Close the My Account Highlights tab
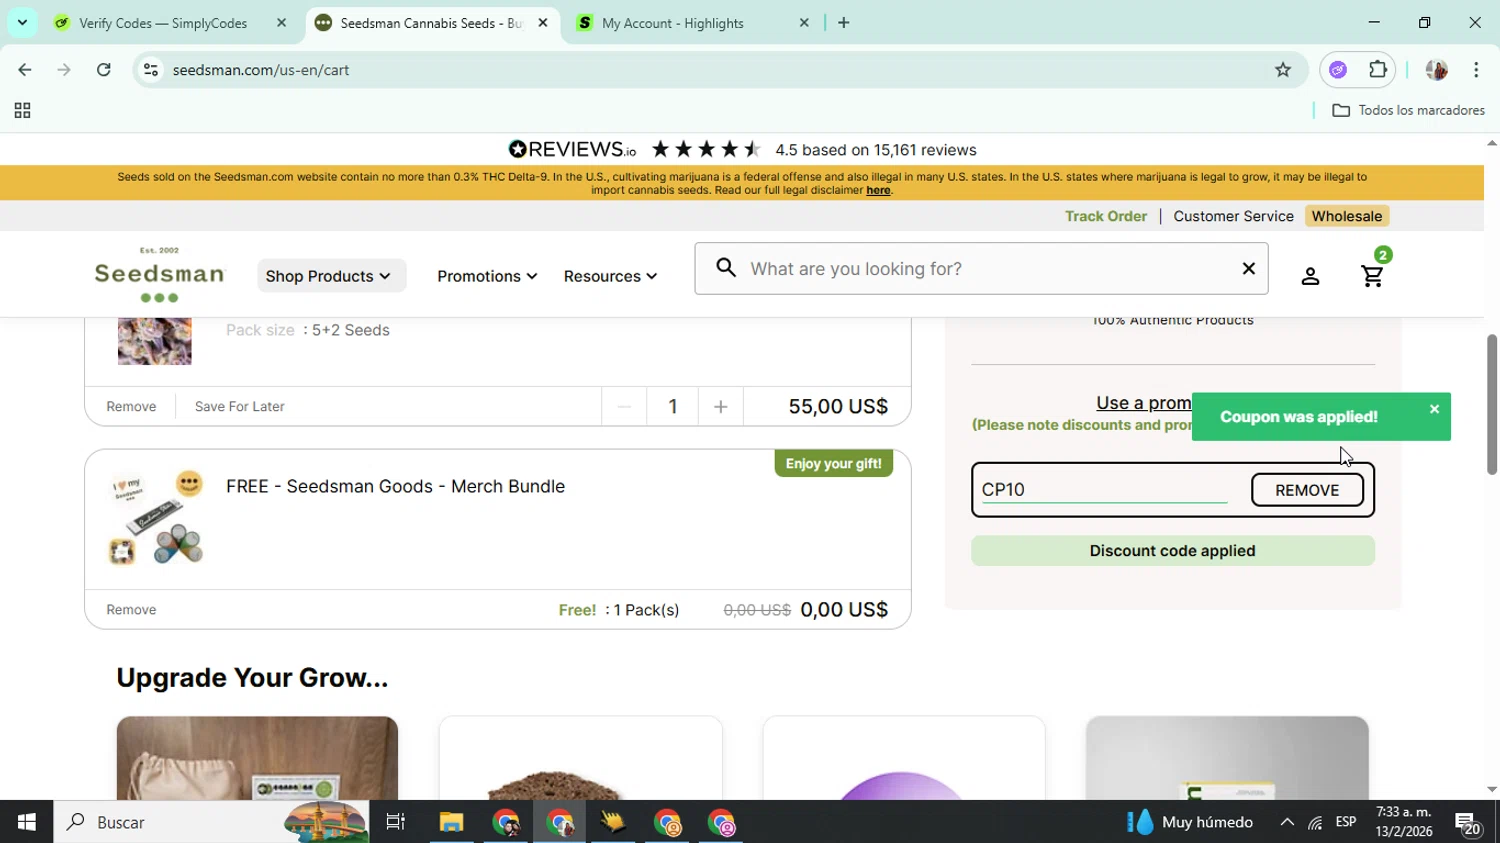 (x=804, y=23)
